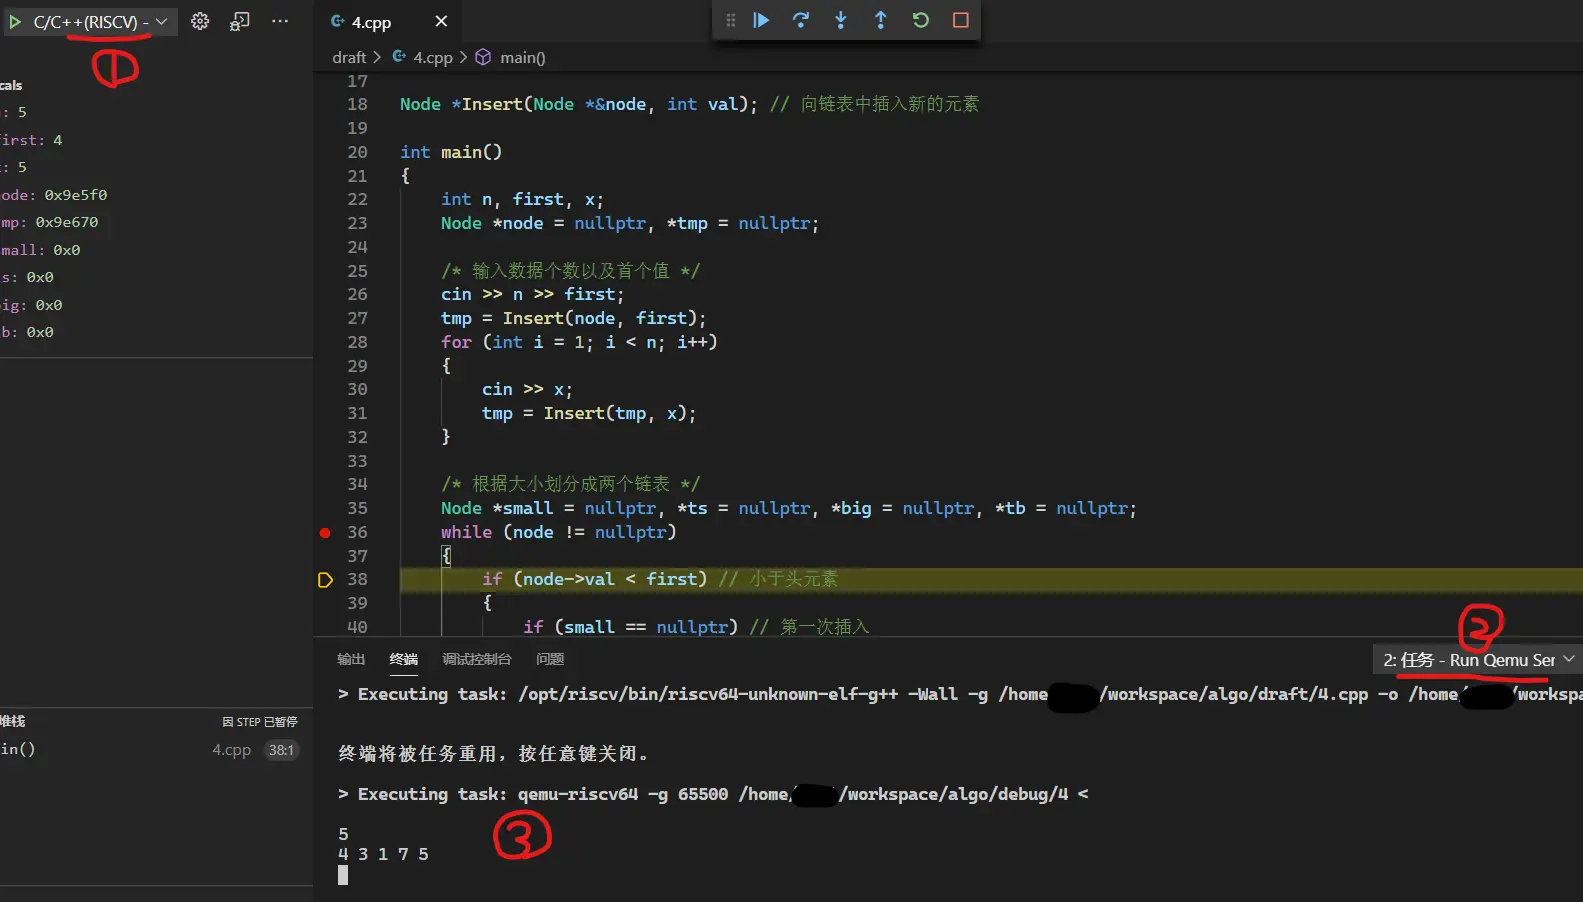Switch to the 调试控制台 panel tab
Screen dimensions: 1583x902
477,659
